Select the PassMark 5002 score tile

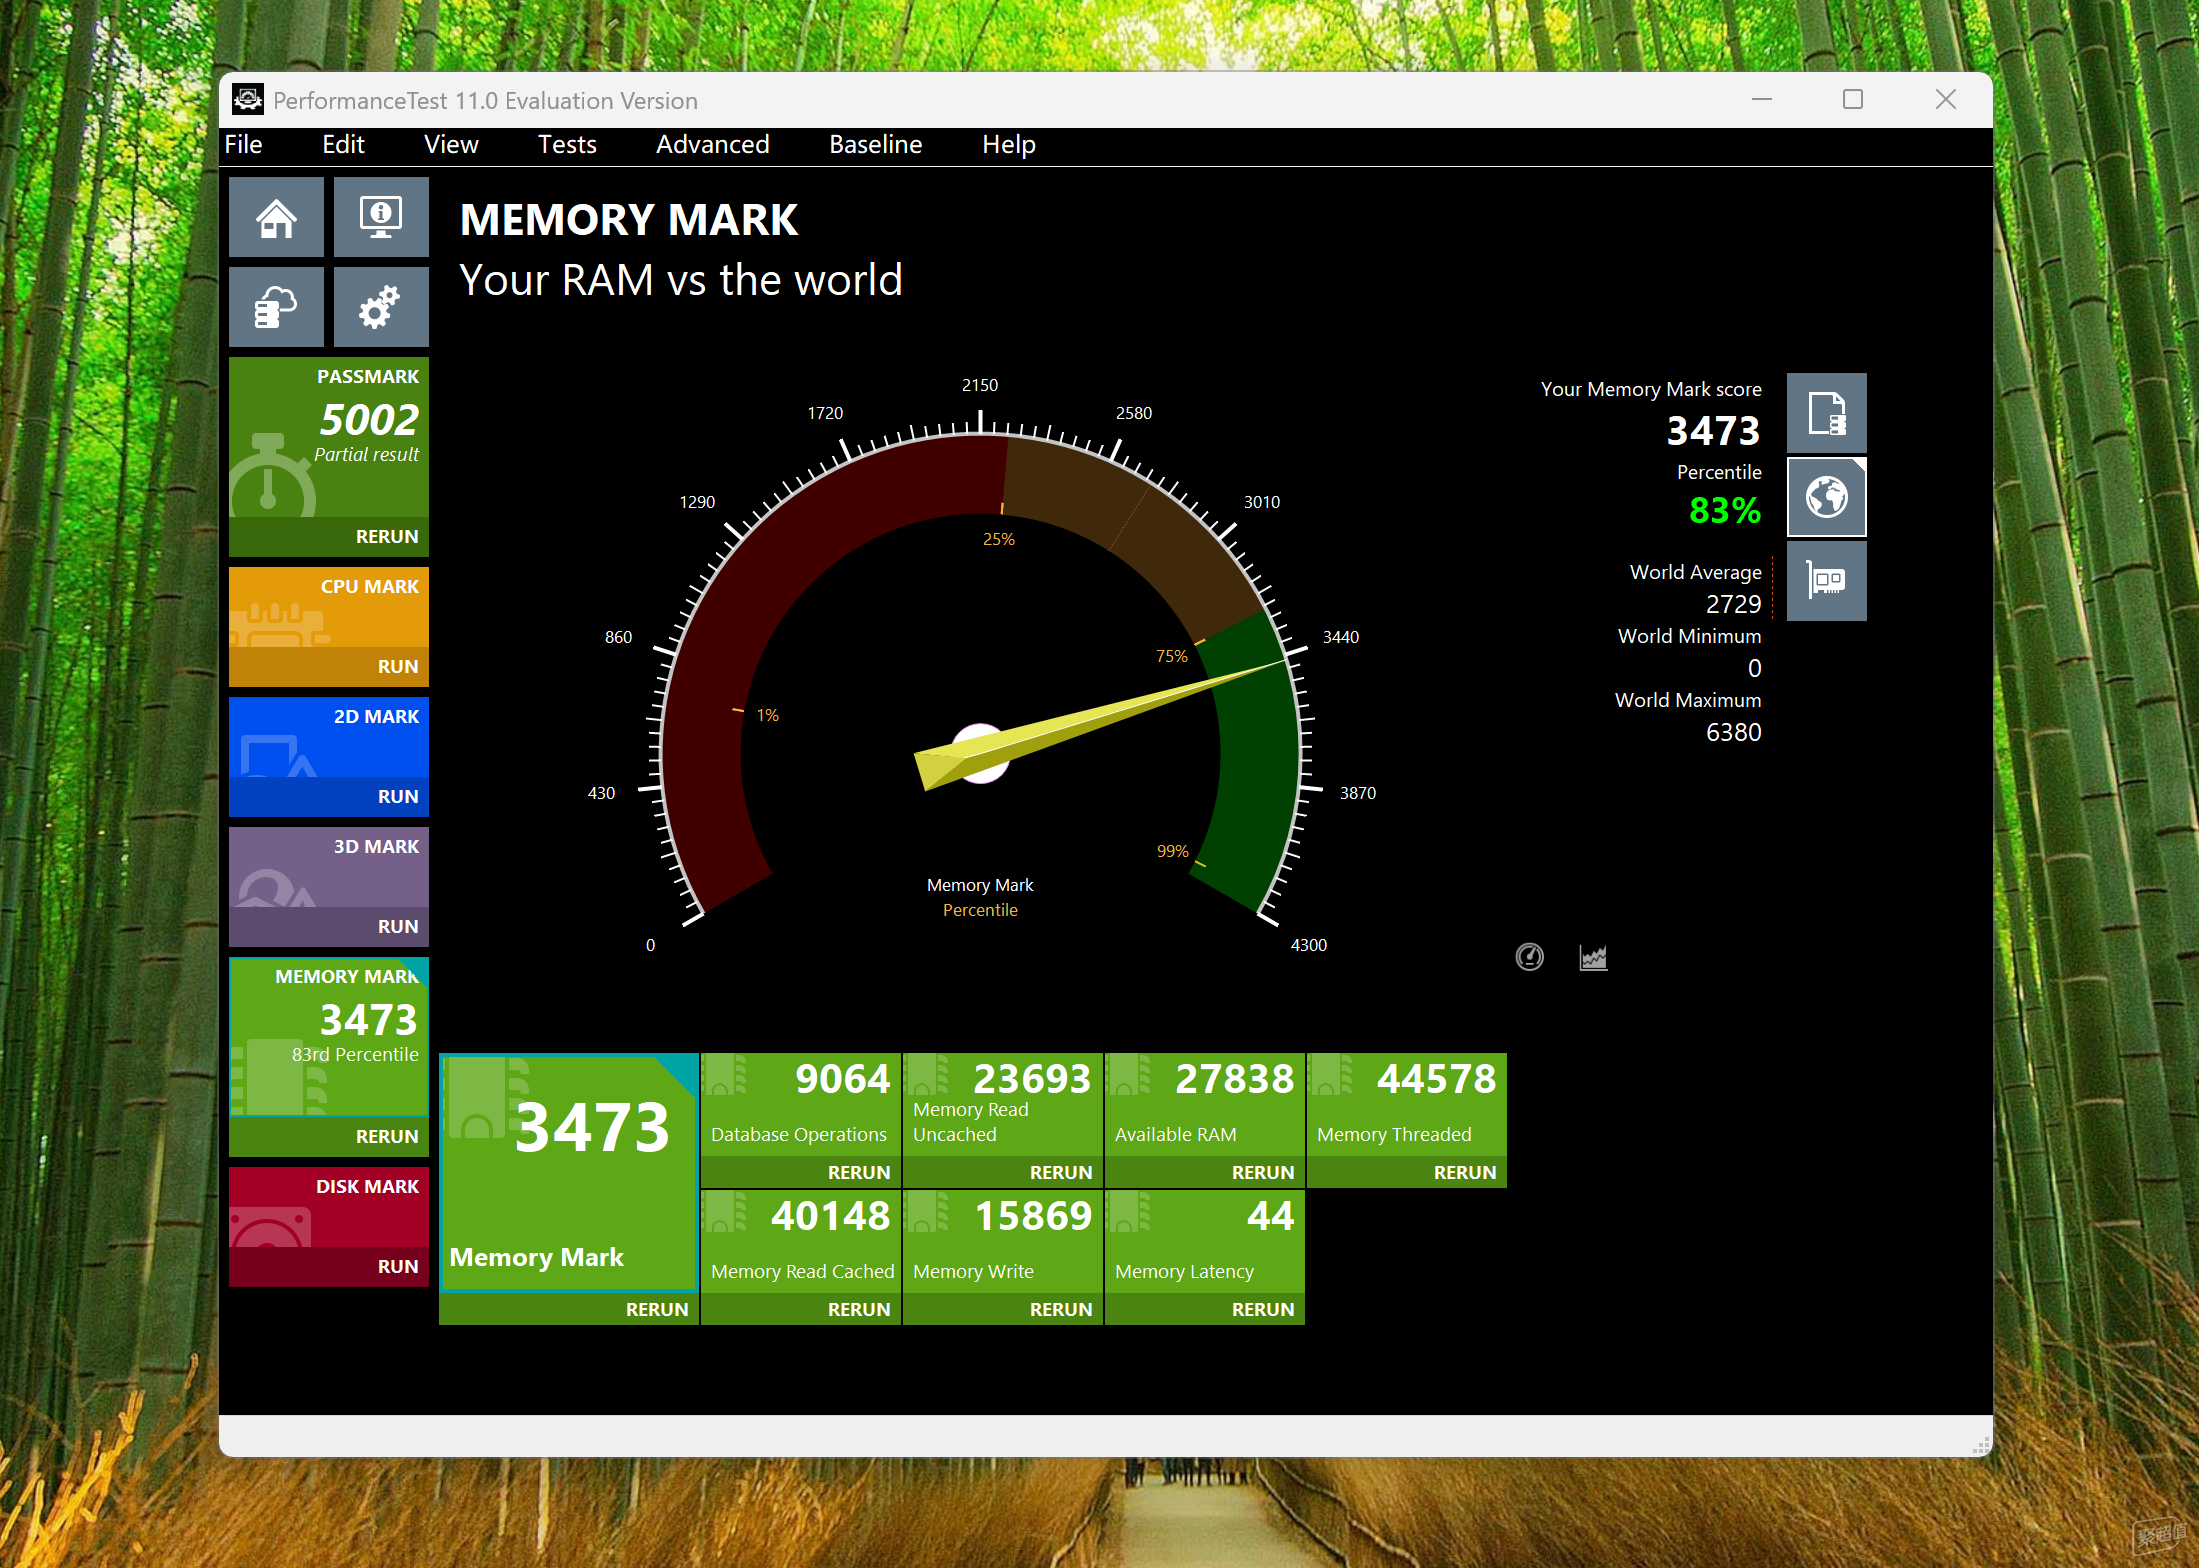[329, 438]
